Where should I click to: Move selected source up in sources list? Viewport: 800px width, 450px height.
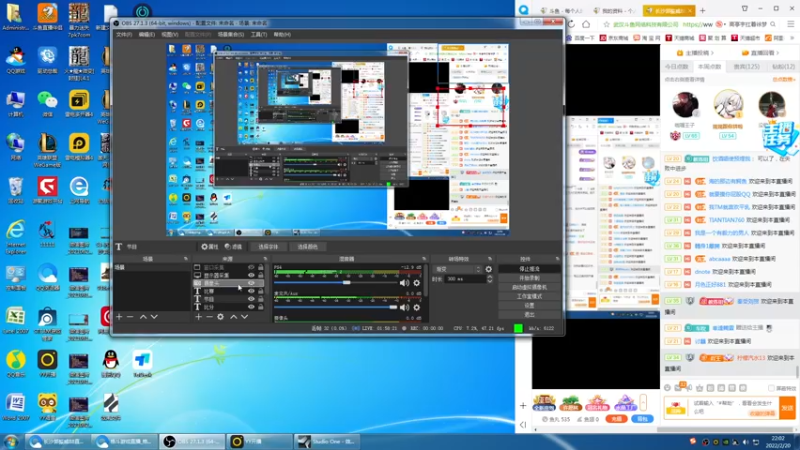point(234,317)
